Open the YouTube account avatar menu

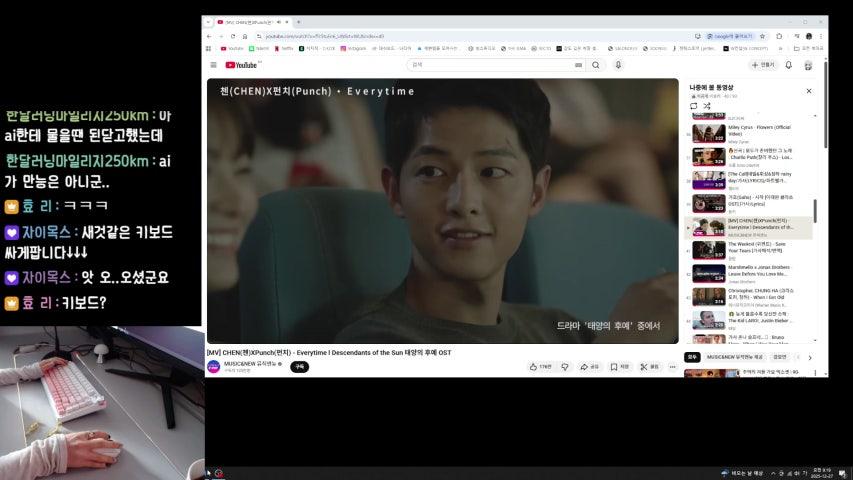click(808, 65)
